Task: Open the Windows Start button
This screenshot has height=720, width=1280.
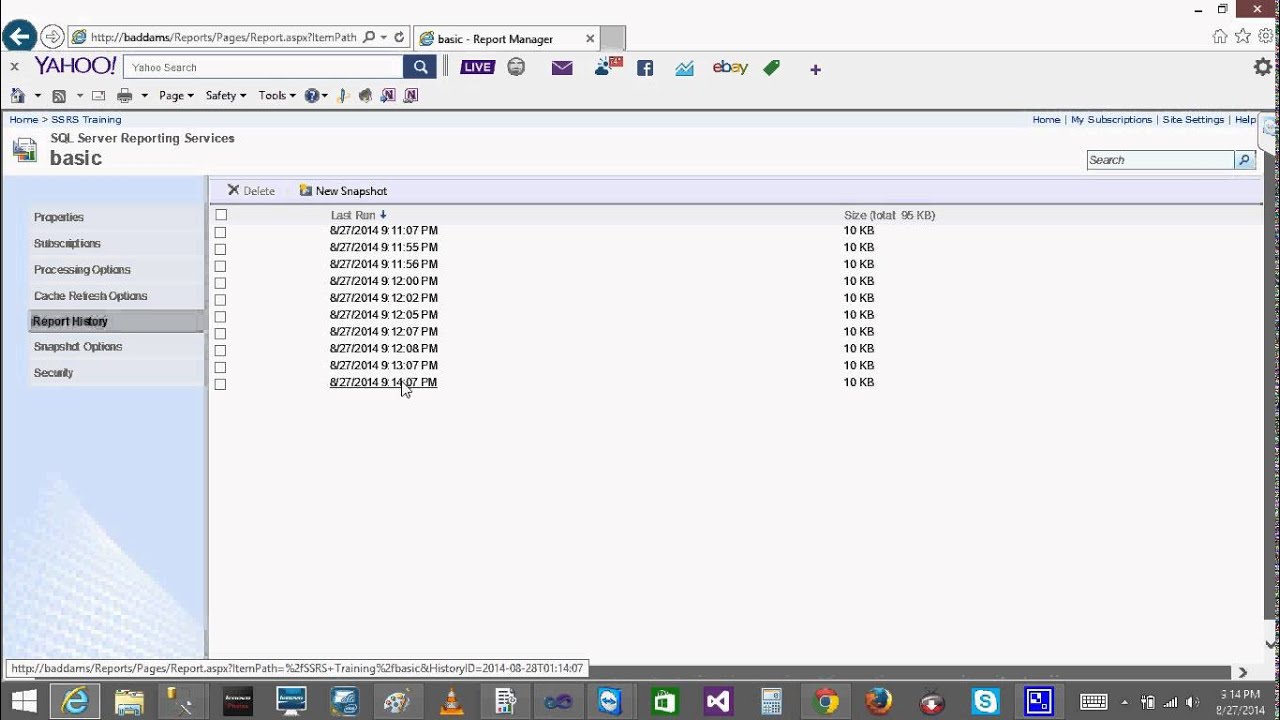Action: 24,701
